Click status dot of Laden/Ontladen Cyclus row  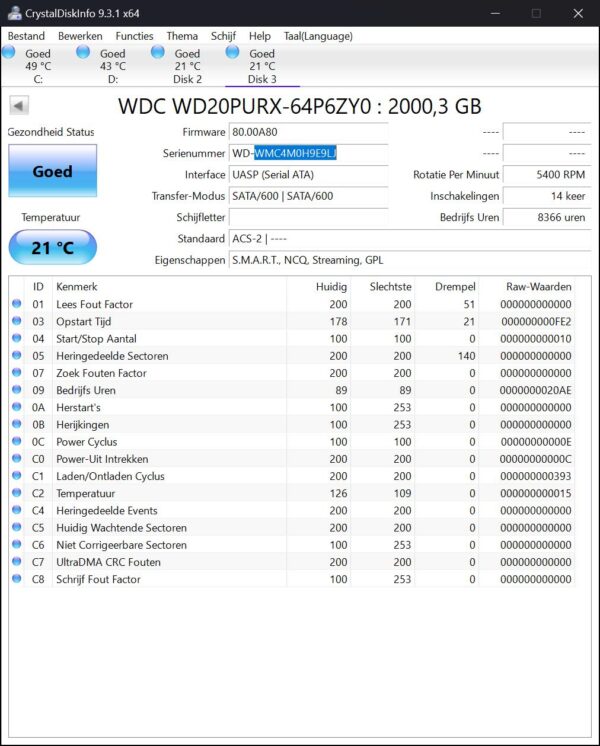[x=17, y=475]
